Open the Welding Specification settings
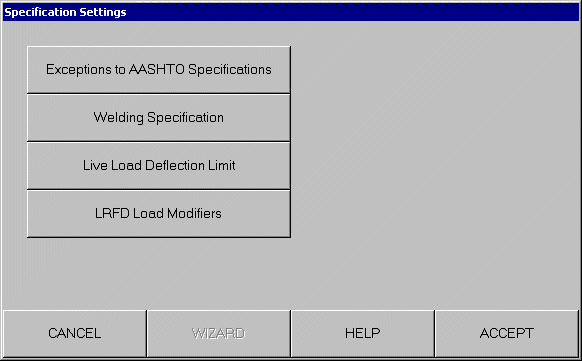The width and height of the screenshot is (582, 361). pyautogui.click(x=159, y=118)
